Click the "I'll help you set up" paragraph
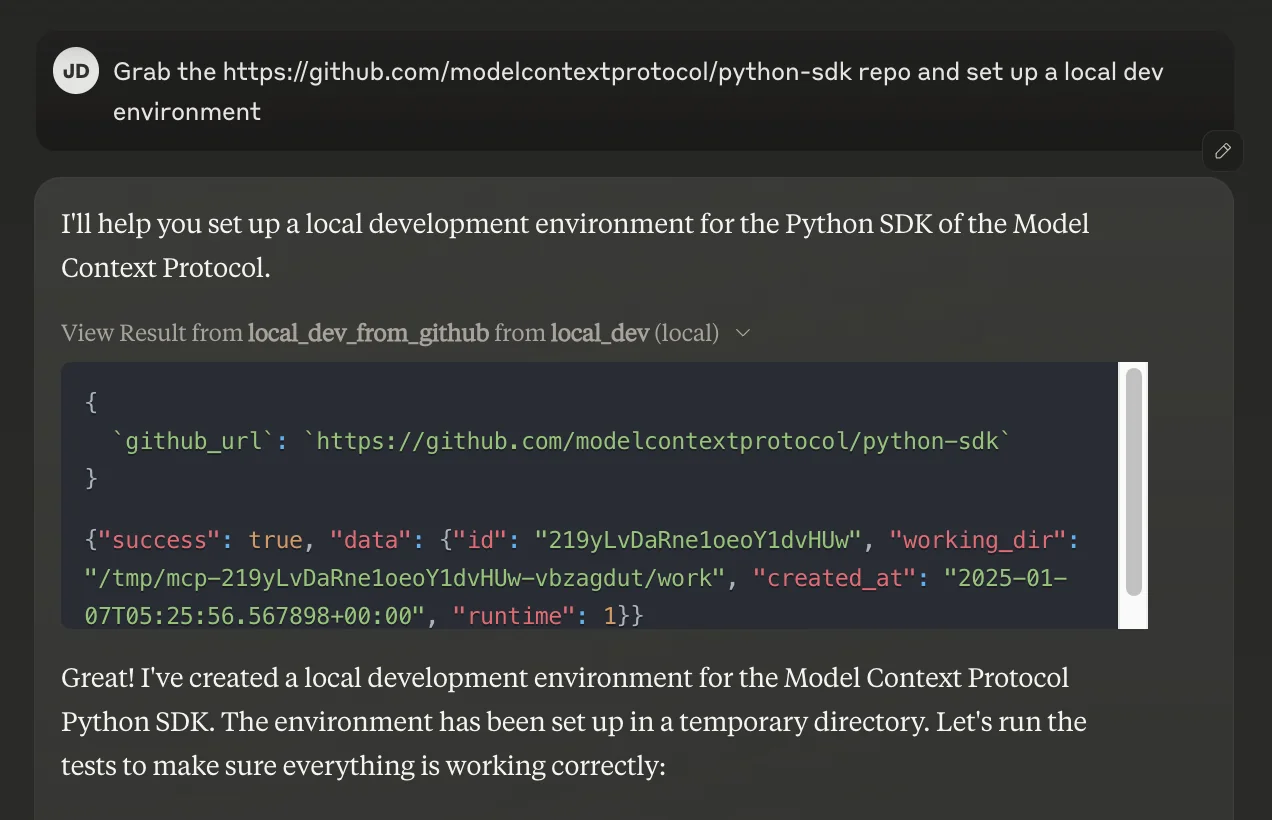 pos(575,245)
